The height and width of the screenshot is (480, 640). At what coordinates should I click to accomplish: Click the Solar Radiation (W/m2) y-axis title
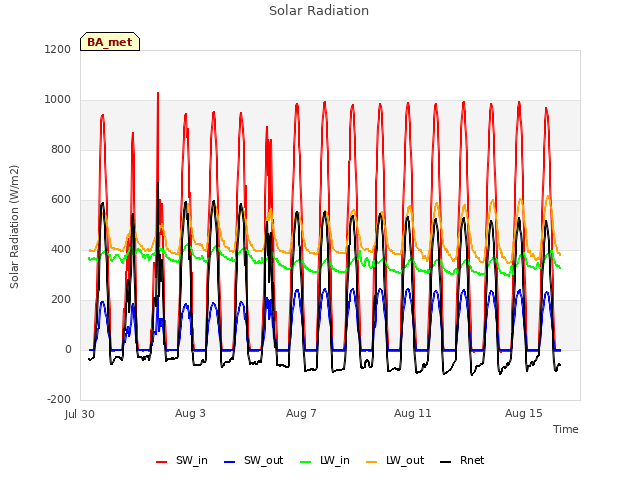(14, 227)
